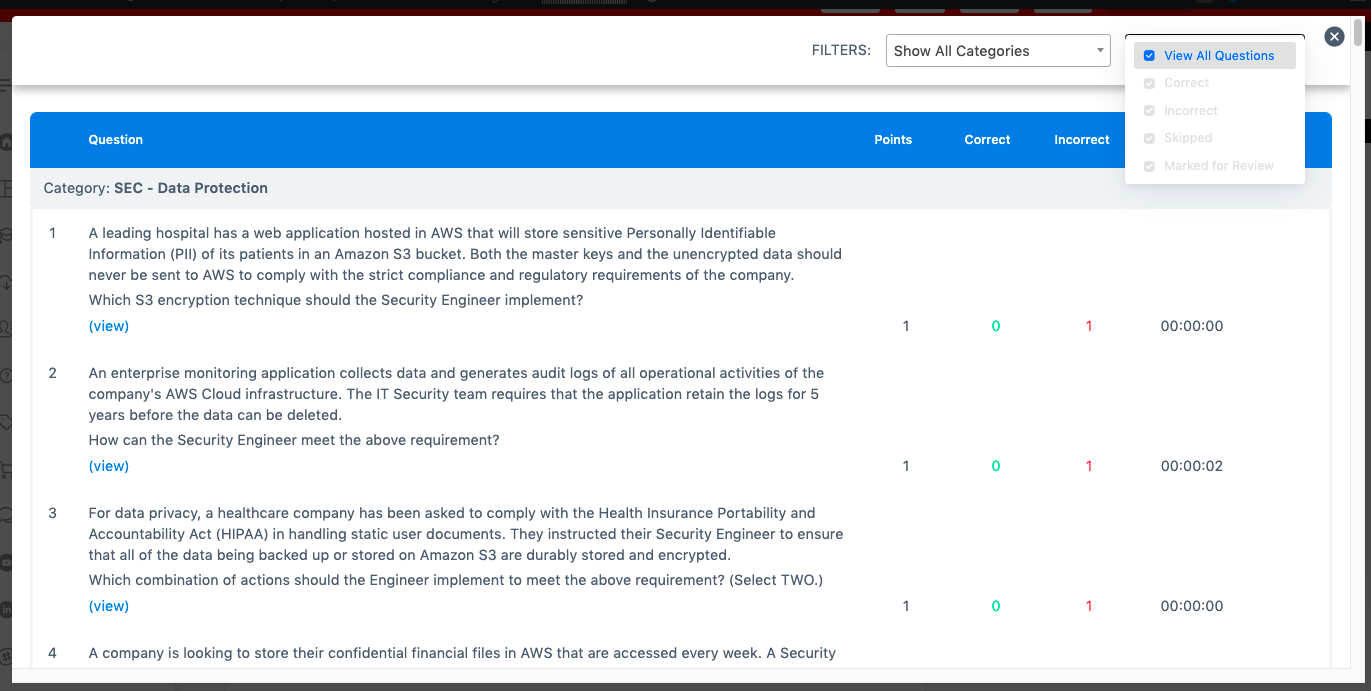Close the question review modal
Screen dimensions: 1371x691
1334,37
